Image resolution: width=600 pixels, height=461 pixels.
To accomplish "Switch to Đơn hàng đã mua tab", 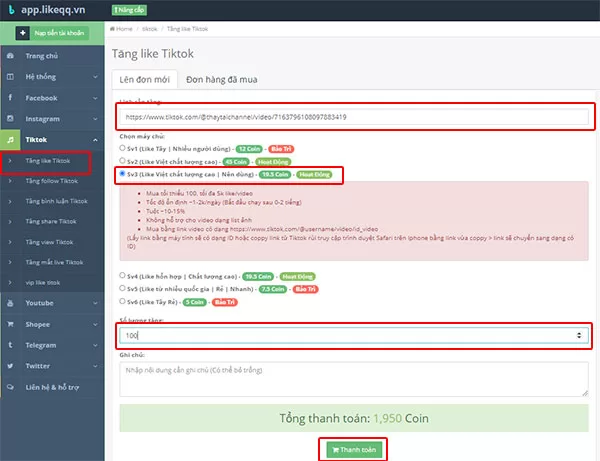I will (x=222, y=79).
